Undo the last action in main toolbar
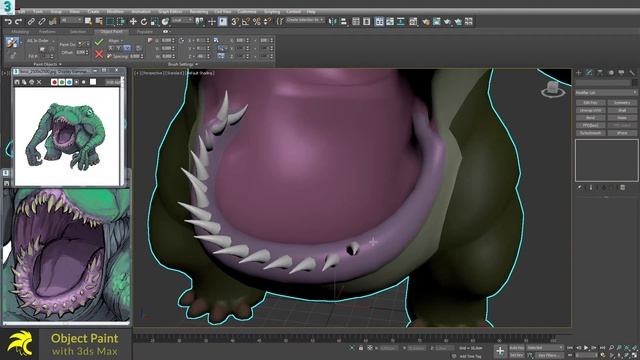Viewport: 640px width, 360px height. pos(8,22)
